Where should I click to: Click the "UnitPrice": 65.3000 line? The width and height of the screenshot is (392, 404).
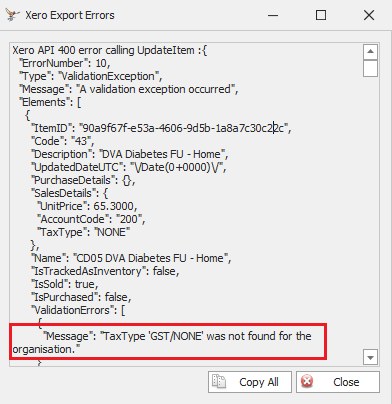pyautogui.click(x=87, y=206)
